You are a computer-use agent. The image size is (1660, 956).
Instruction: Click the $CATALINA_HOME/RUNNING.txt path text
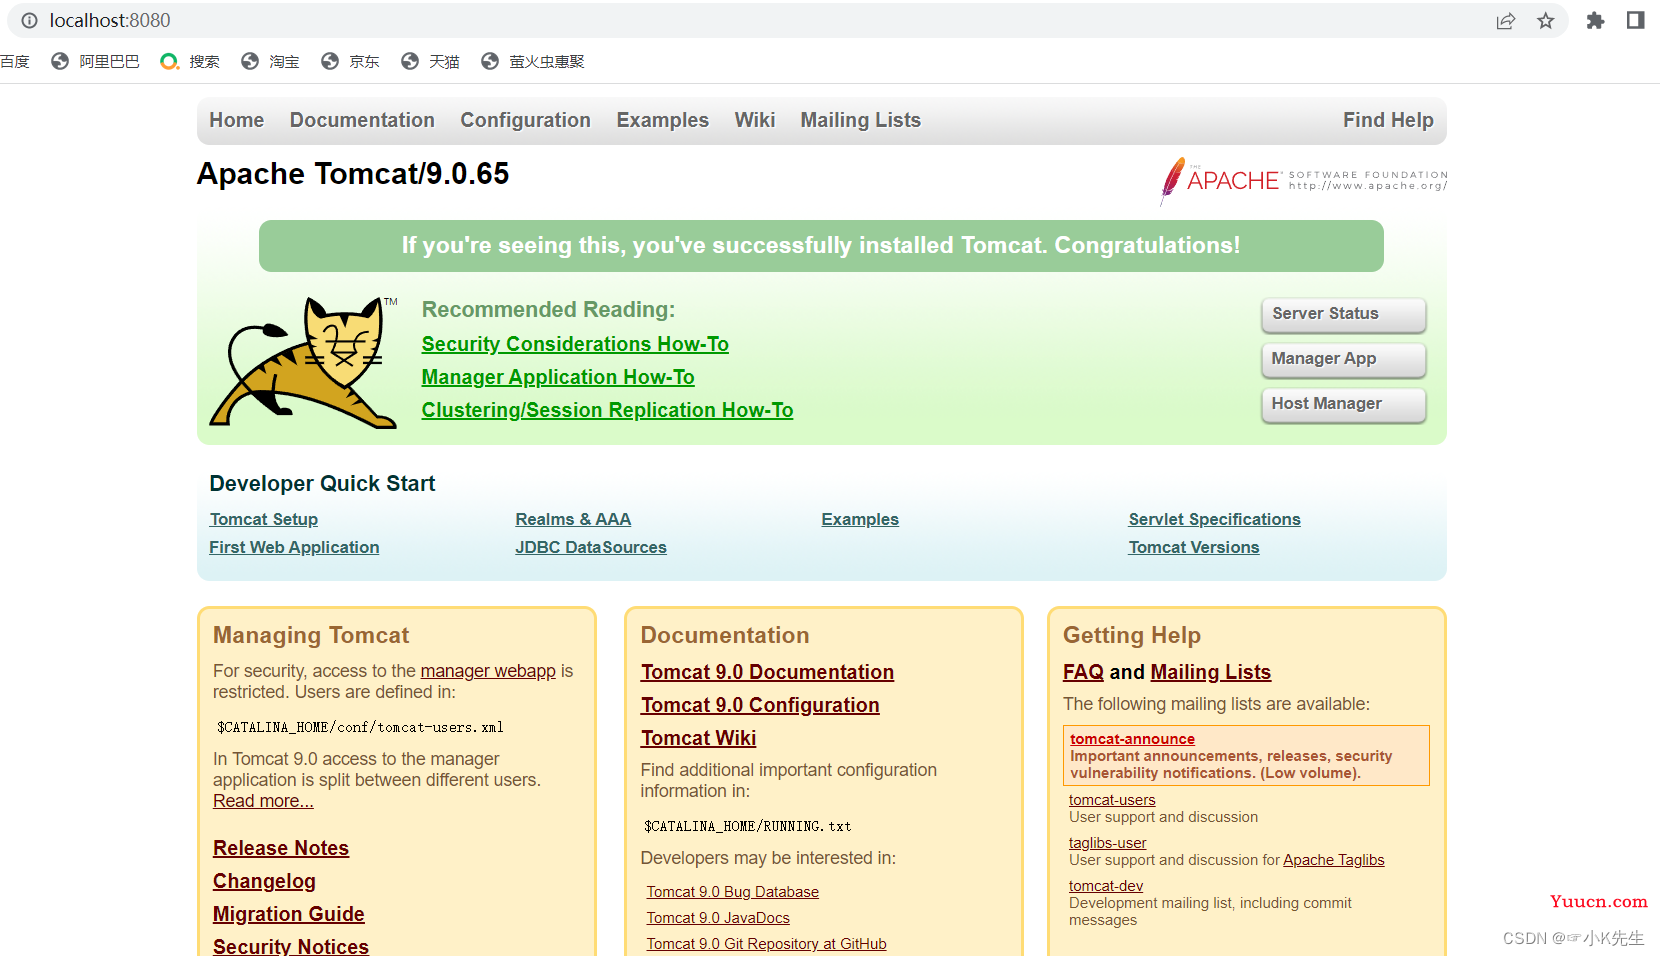(x=748, y=826)
